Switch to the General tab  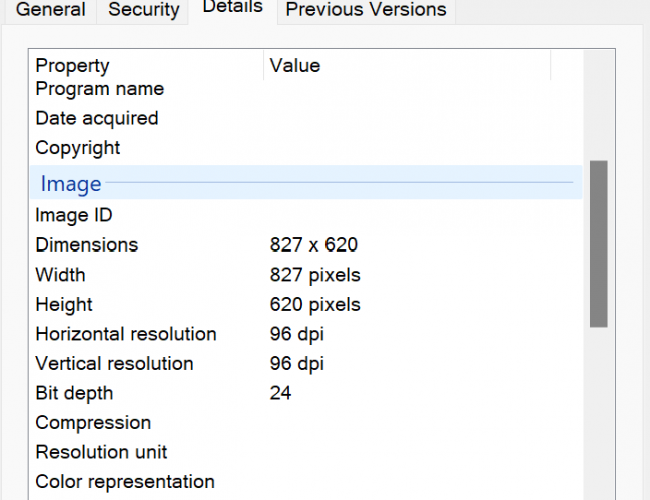click(51, 10)
